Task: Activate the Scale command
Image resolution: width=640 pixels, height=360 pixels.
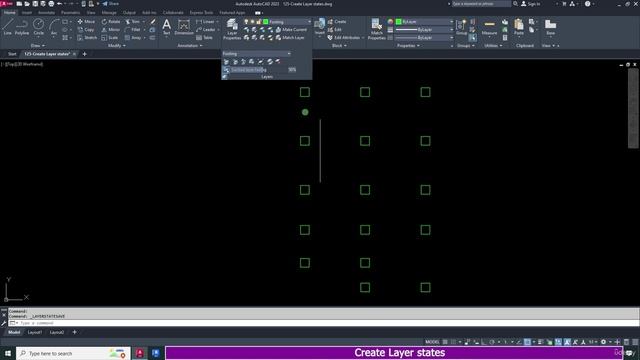Action: coord(110,38)
